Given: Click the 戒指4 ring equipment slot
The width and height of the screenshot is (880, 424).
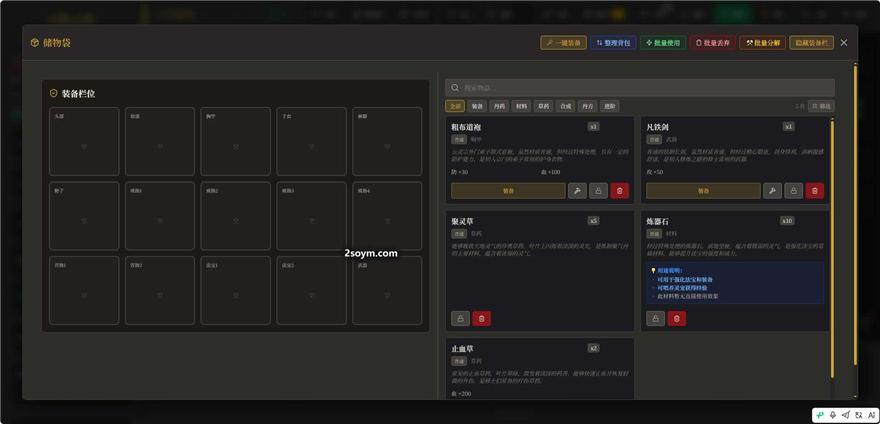Looking at the screenshot, I should click(387, 216).
